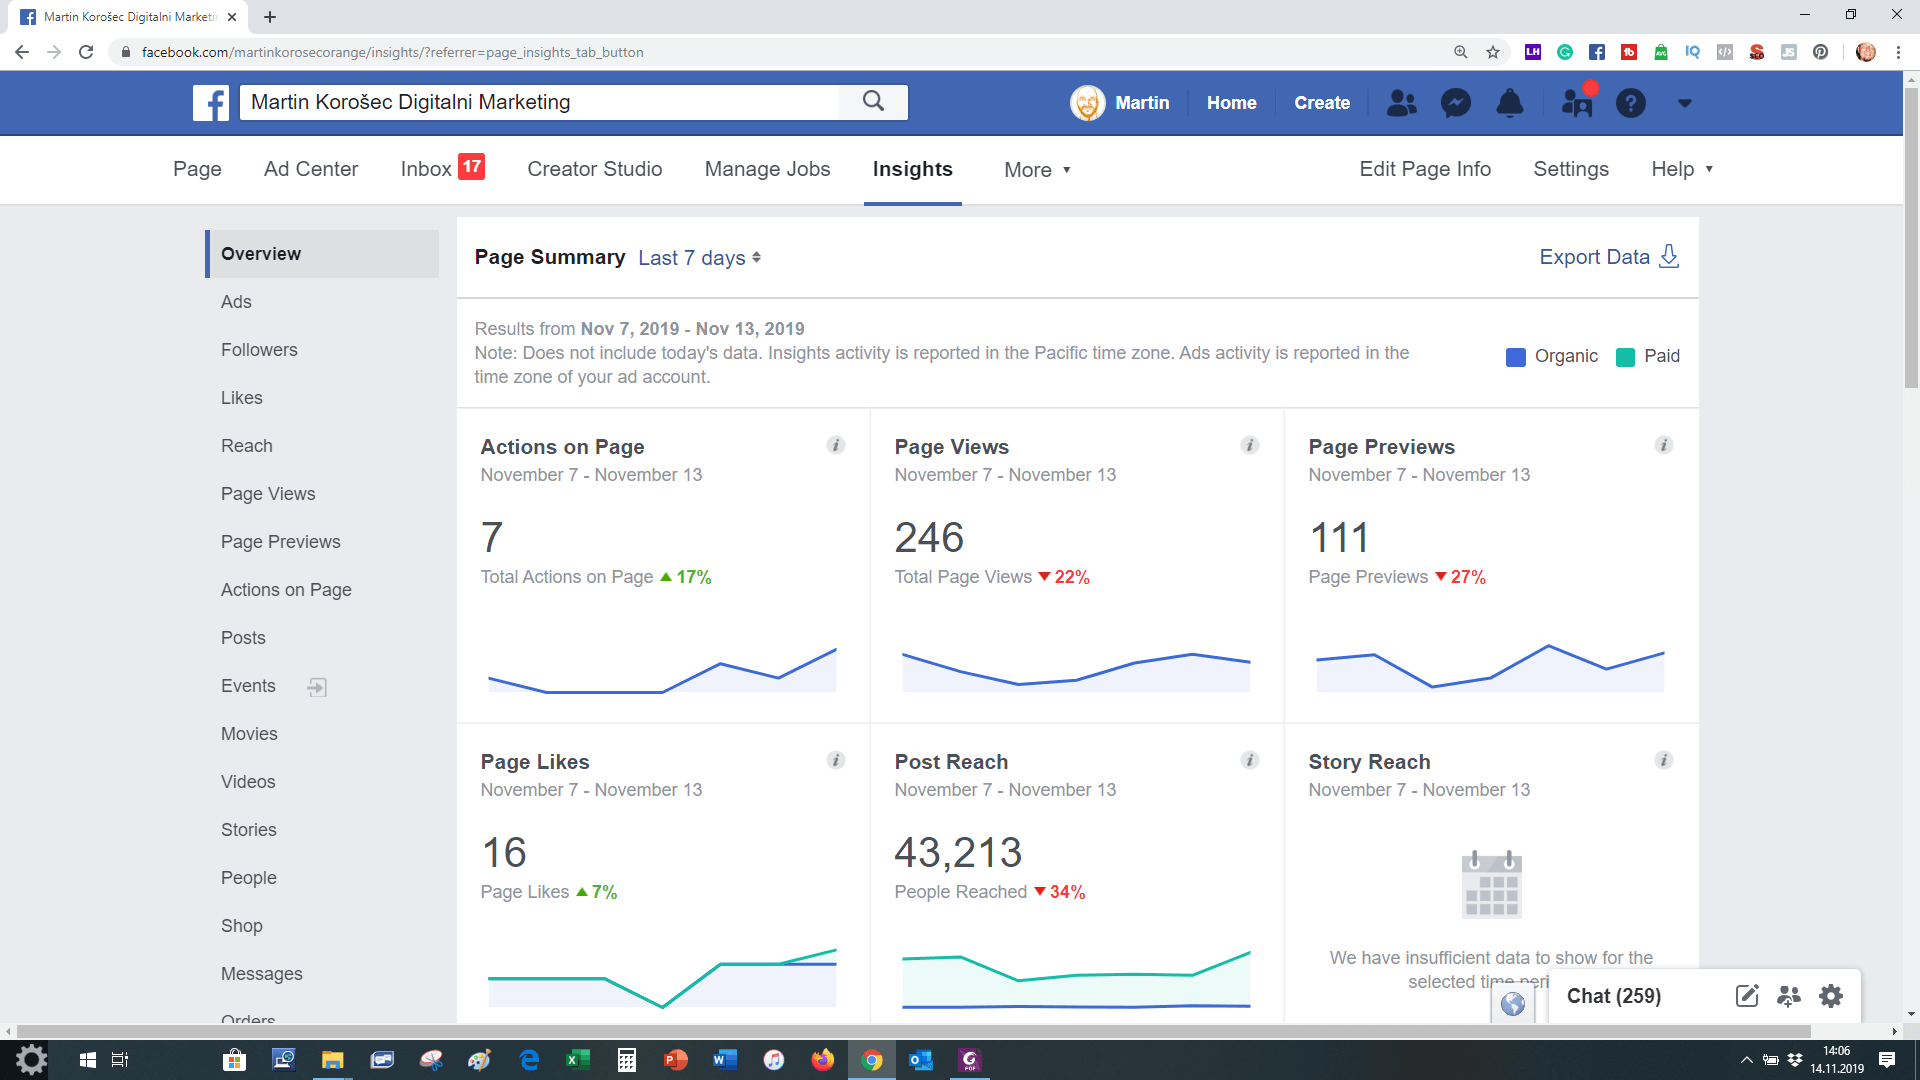Click the compose new message icon in chat bar
This screenshot has height=1080, width=1920.
click(1747, 996)
